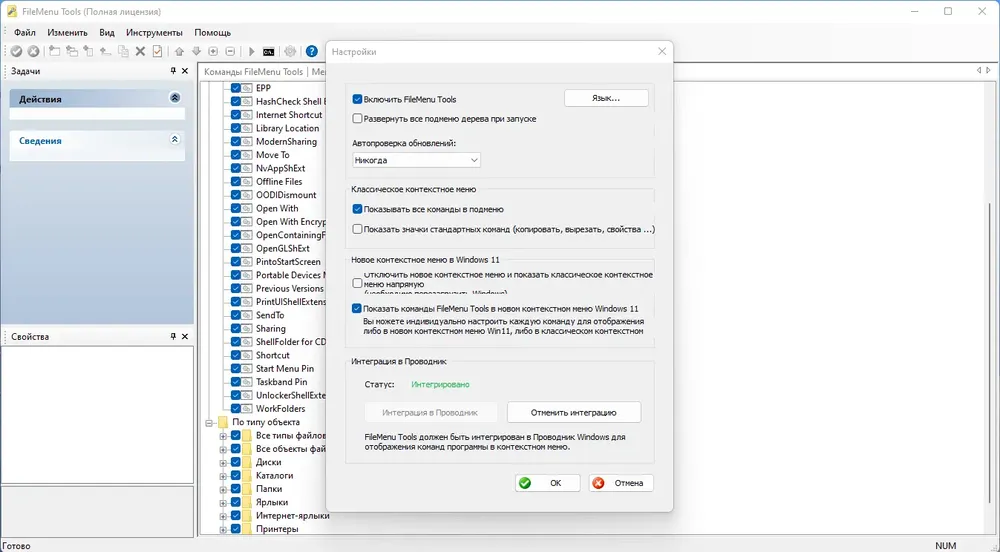Select the Shortcut item in command tree
The image size is (1000, 552).
click(273, 355)
